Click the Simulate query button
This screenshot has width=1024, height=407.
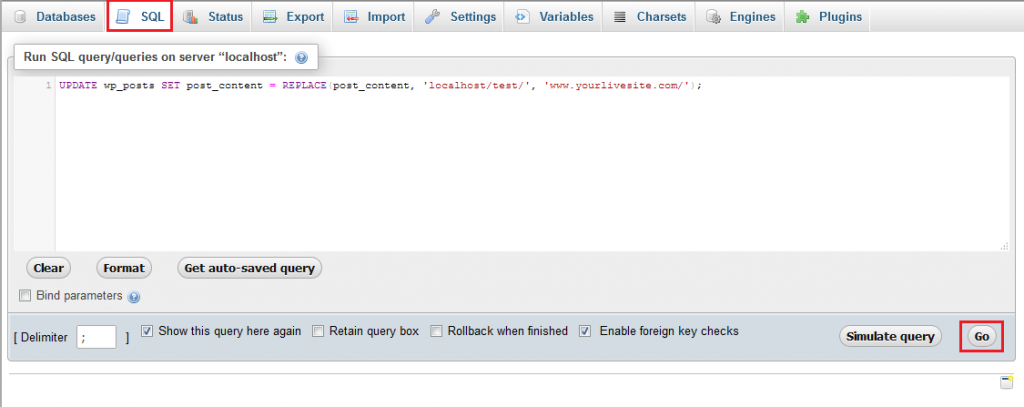click(890, 337)
